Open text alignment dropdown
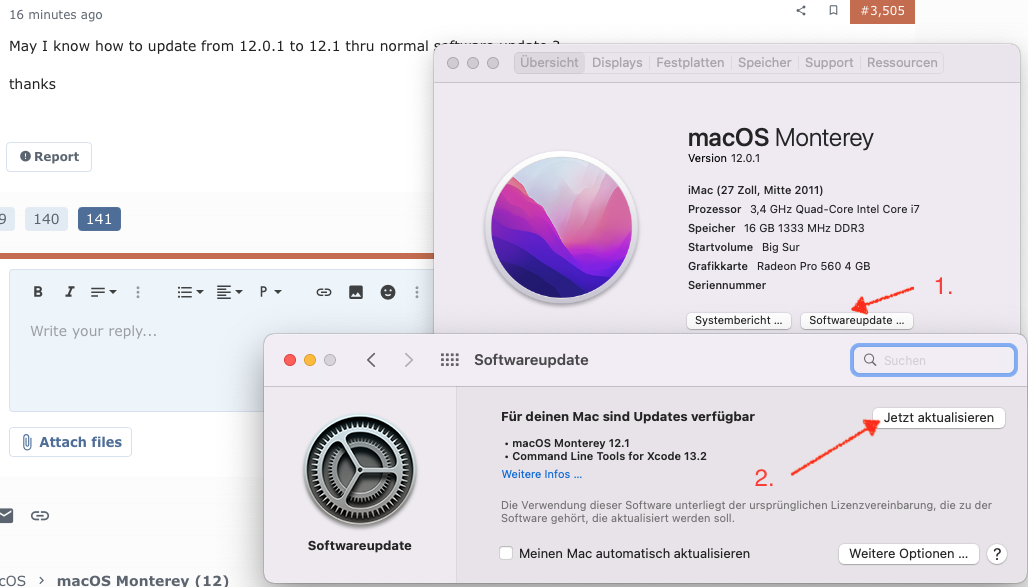 [x=229, y=292]
